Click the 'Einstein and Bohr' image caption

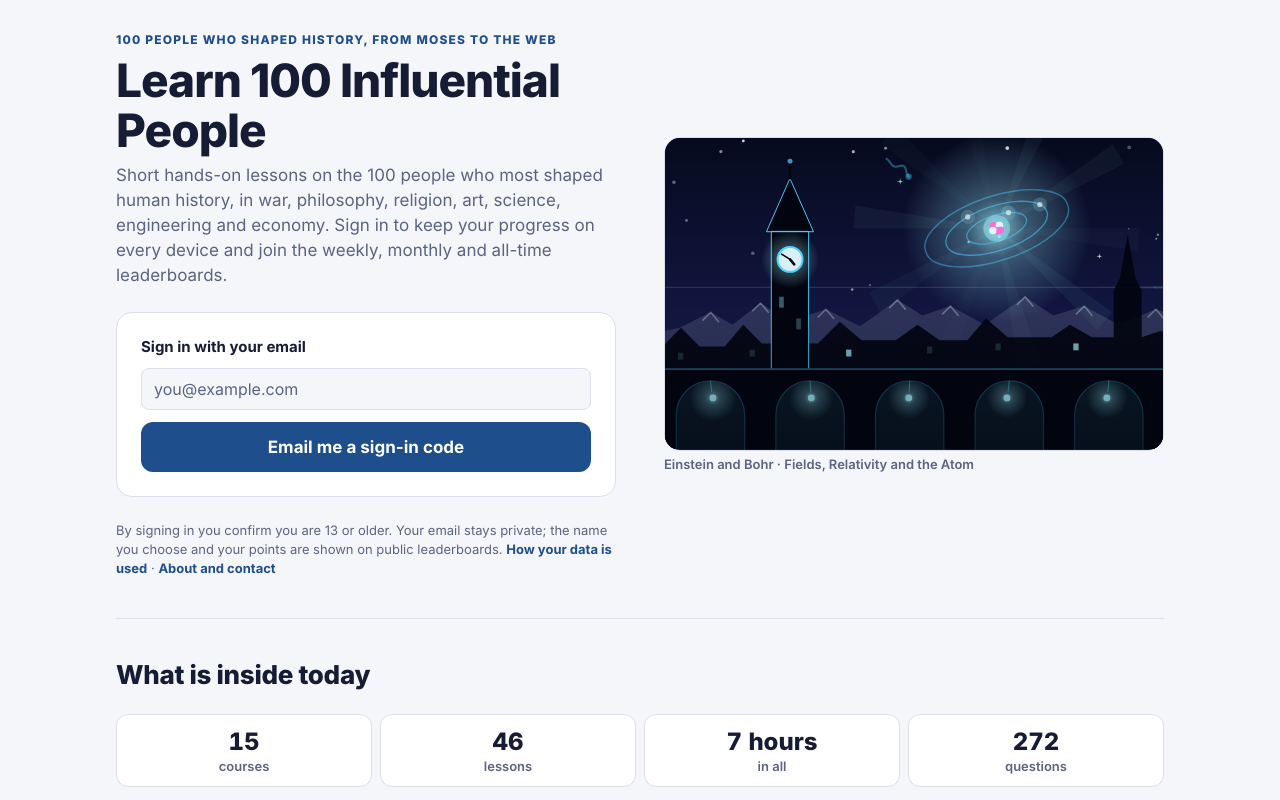coord(819,464)
